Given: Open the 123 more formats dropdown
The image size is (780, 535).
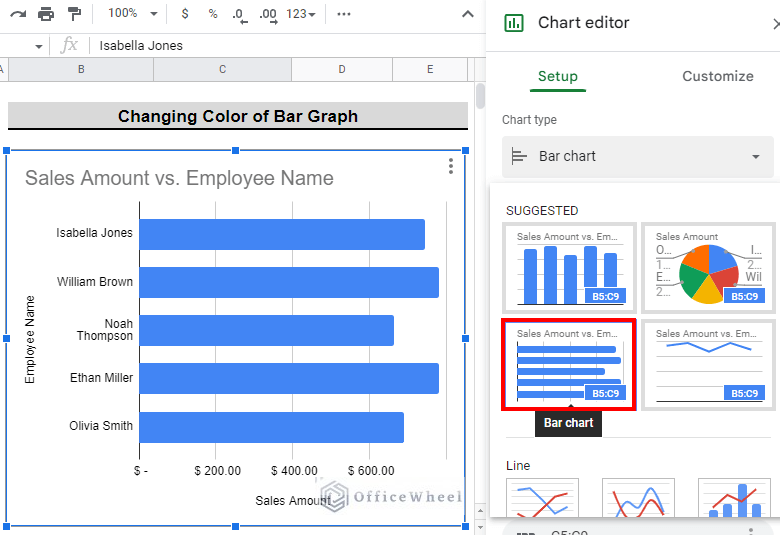Looking at the screenshot, I should point(300,14).
